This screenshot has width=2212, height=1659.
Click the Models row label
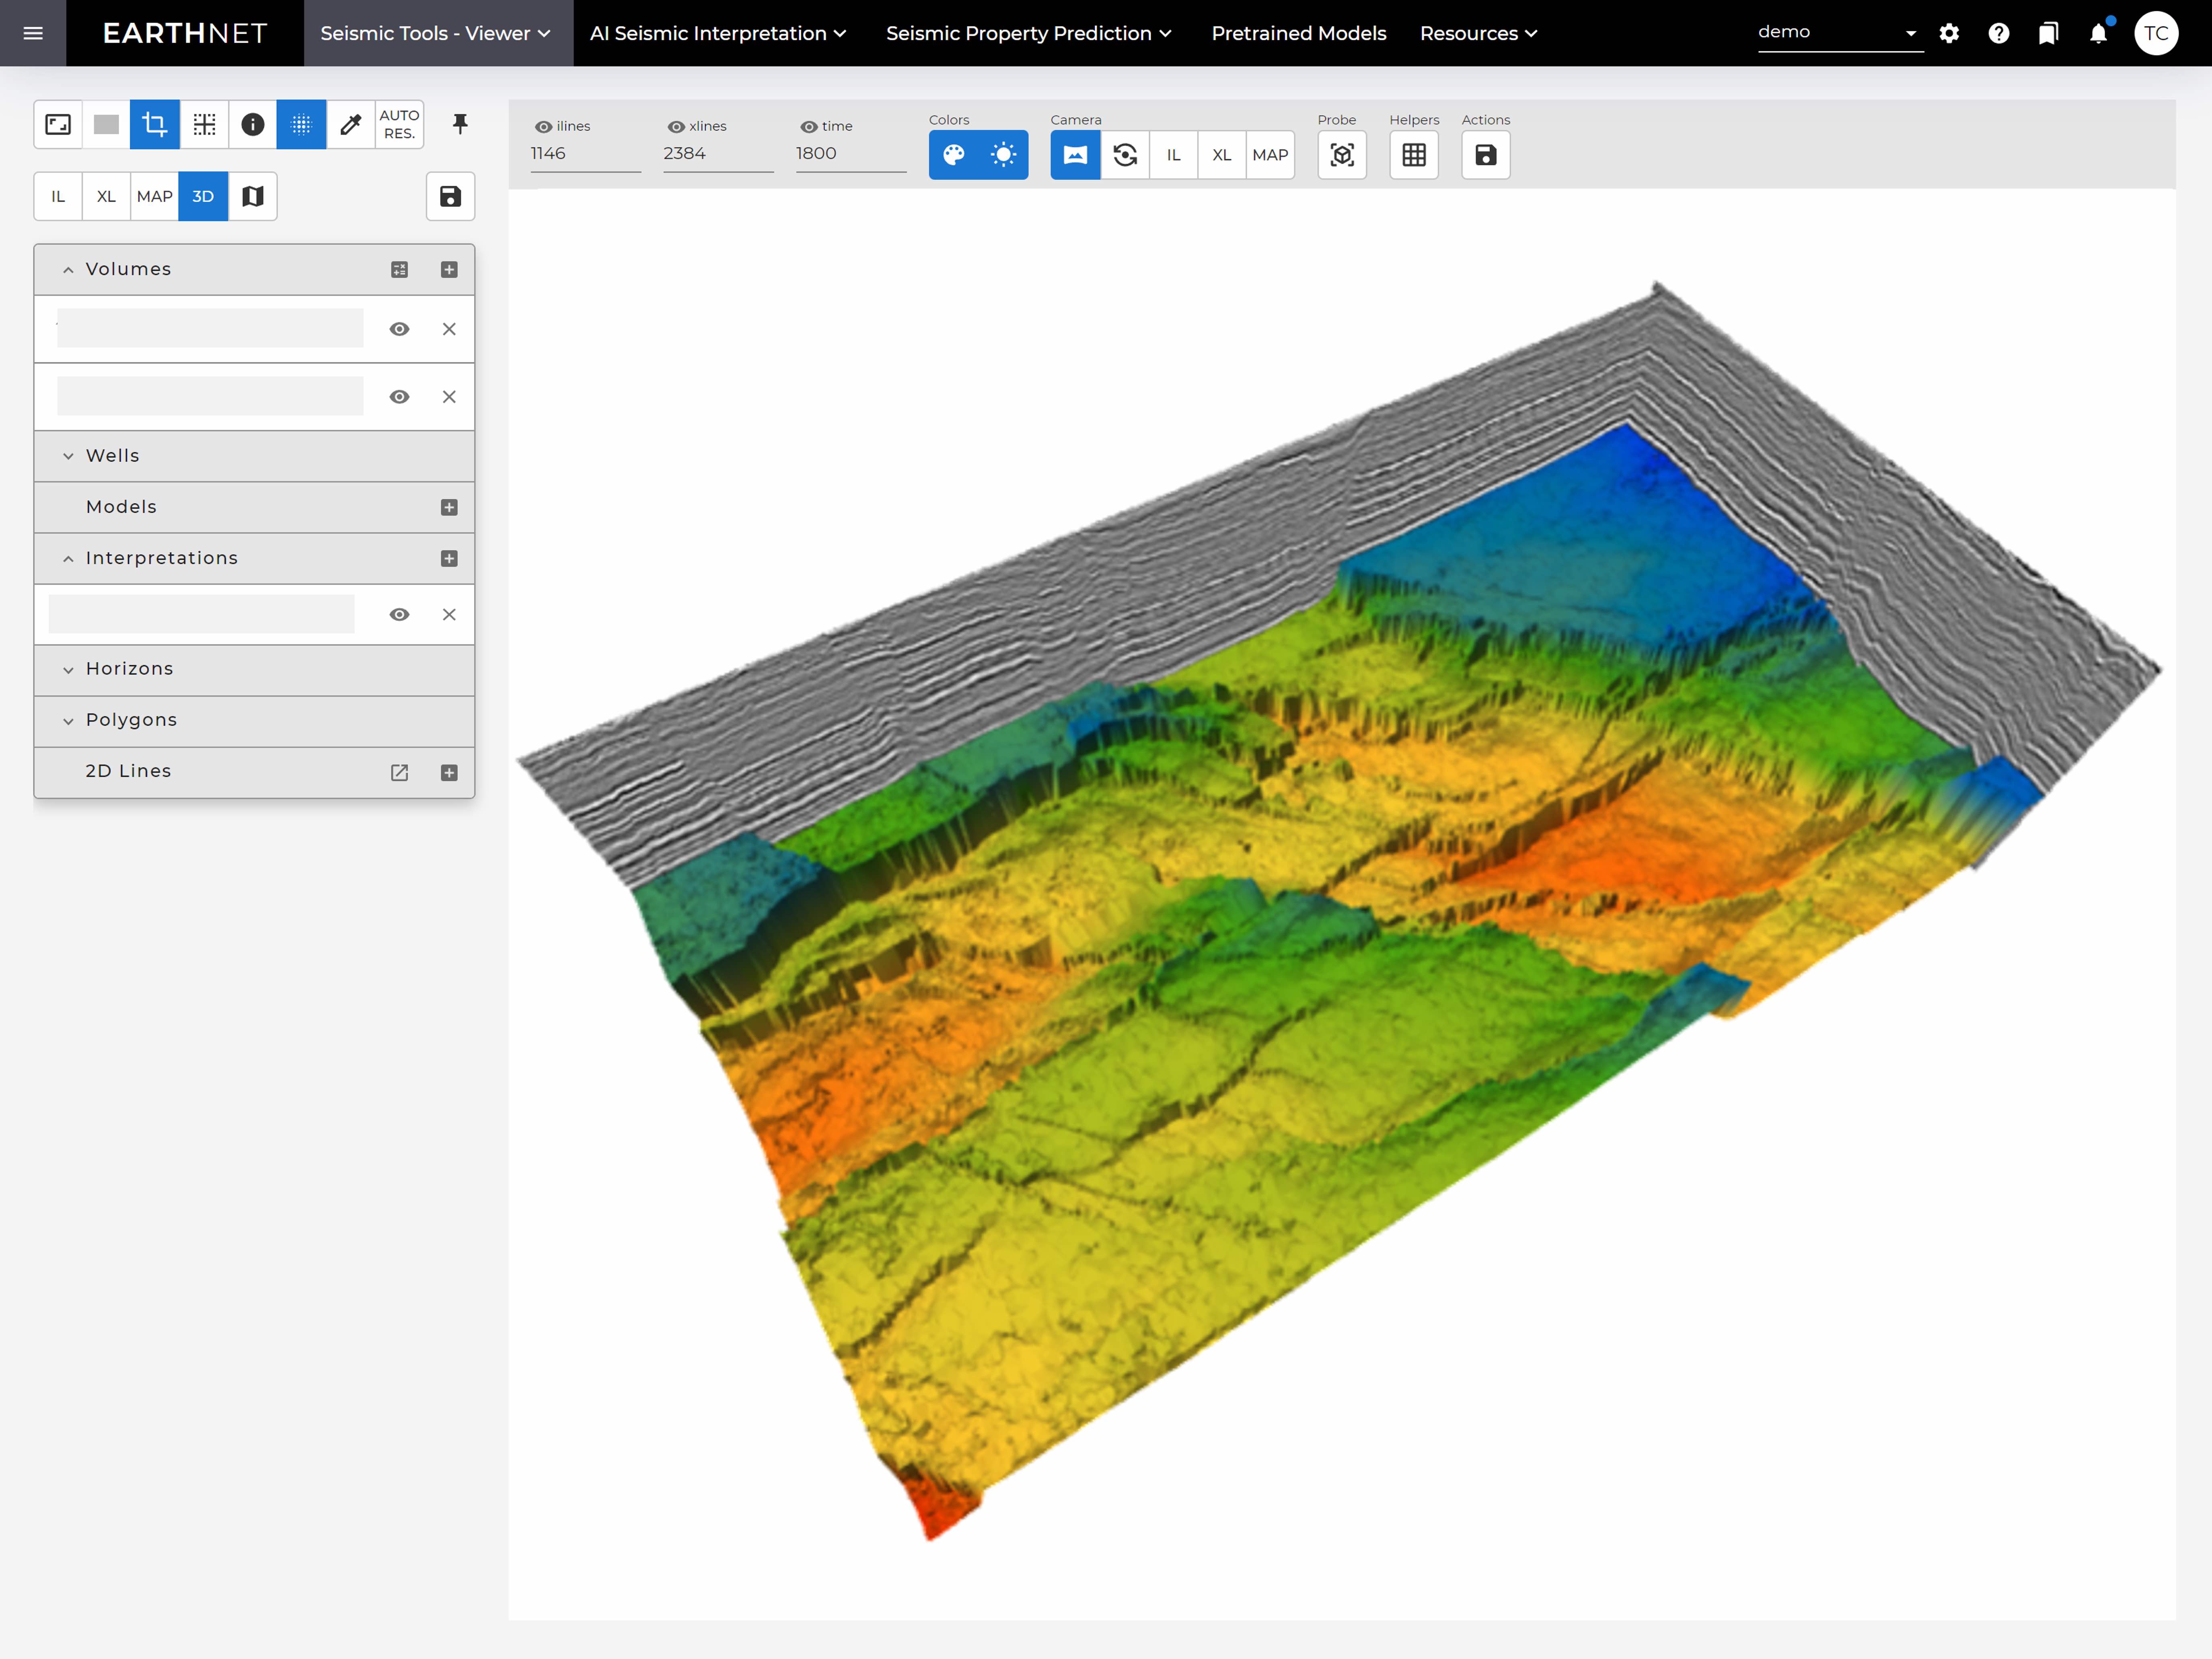click(121, 507)
